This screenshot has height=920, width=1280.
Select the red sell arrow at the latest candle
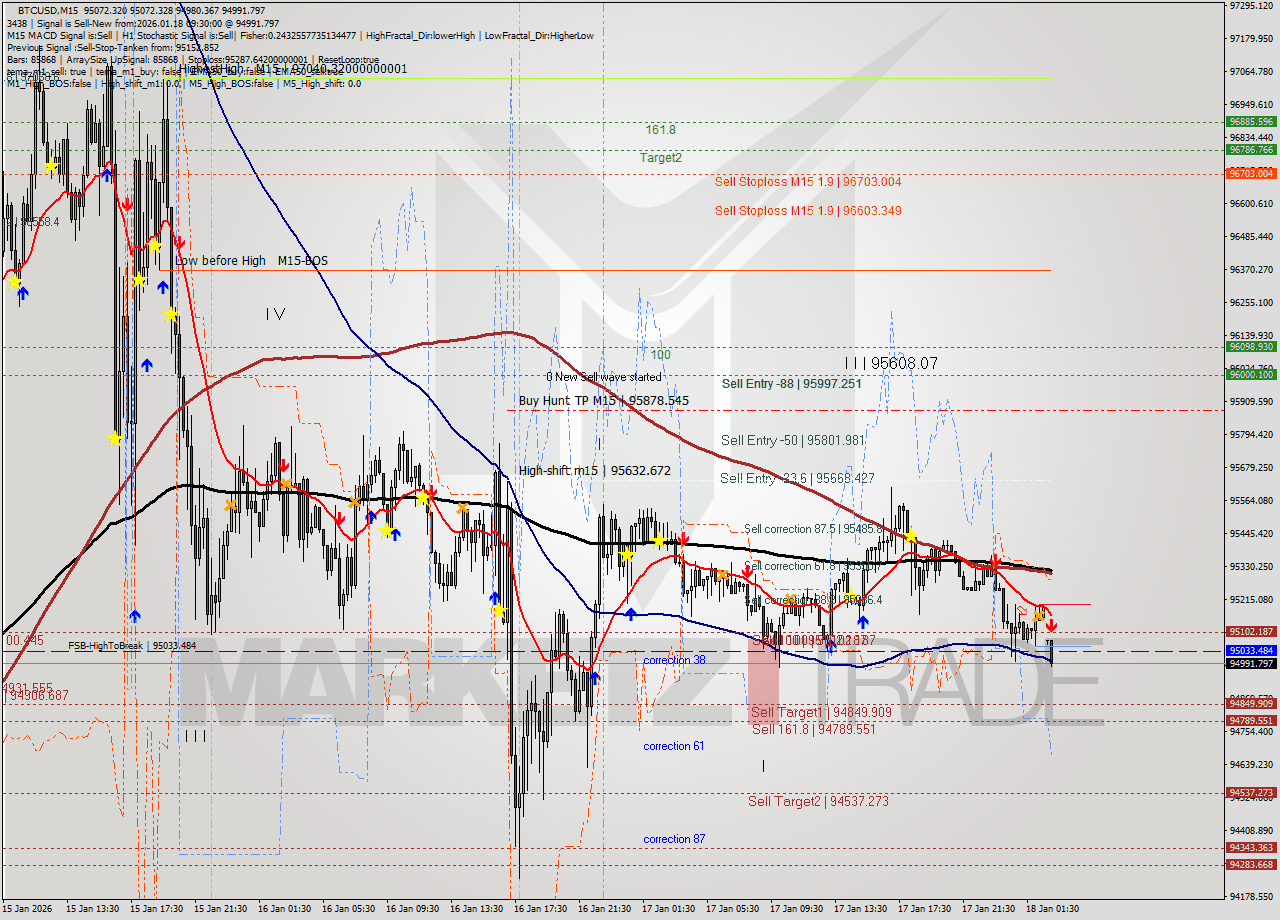[x=1051, y=624]
